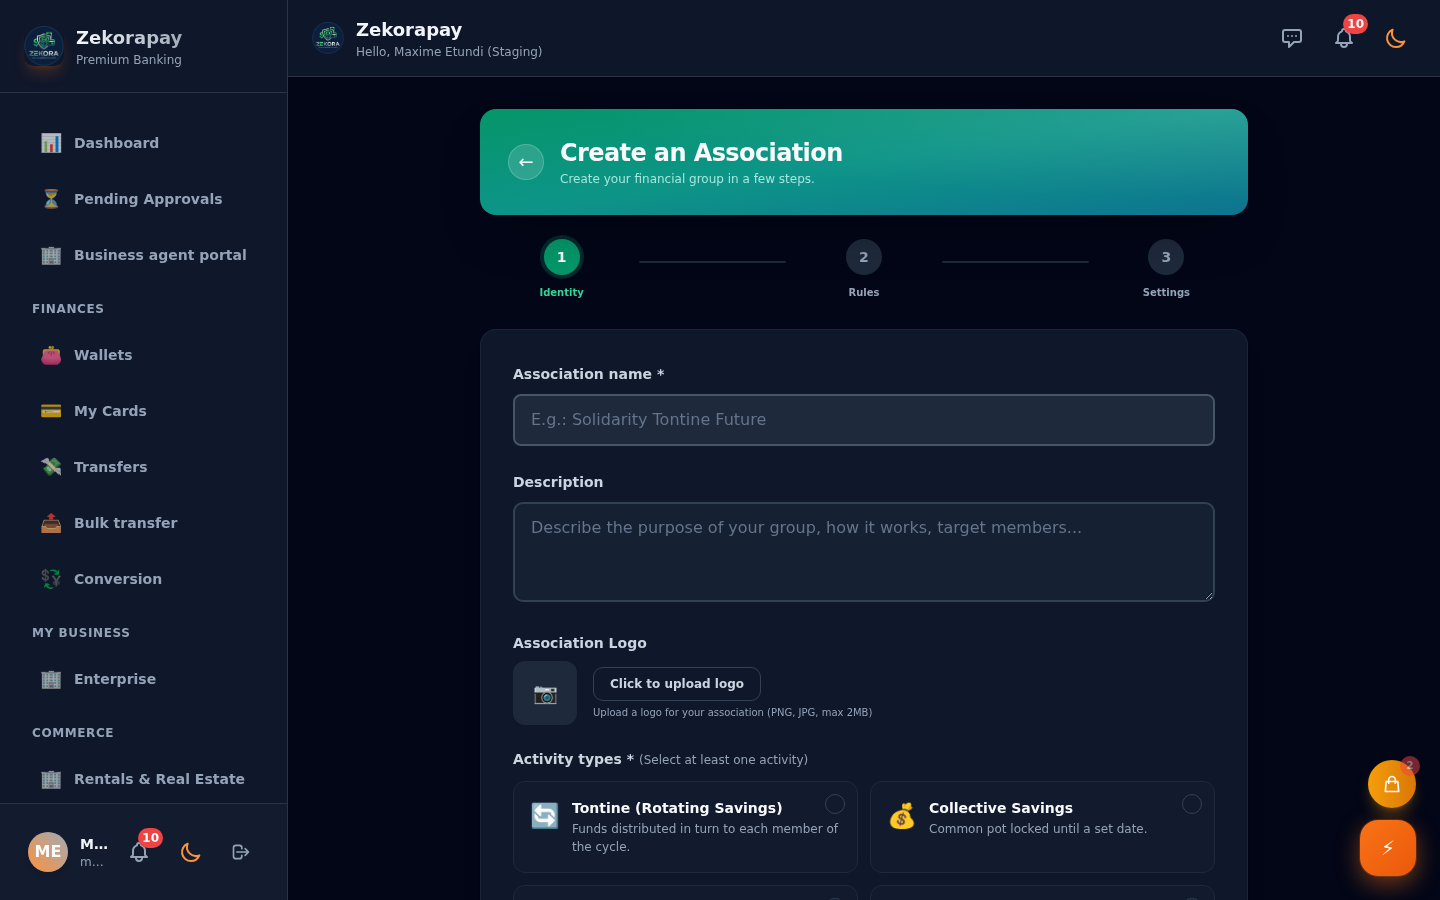Open Dashboard from the sidebar

144,143
